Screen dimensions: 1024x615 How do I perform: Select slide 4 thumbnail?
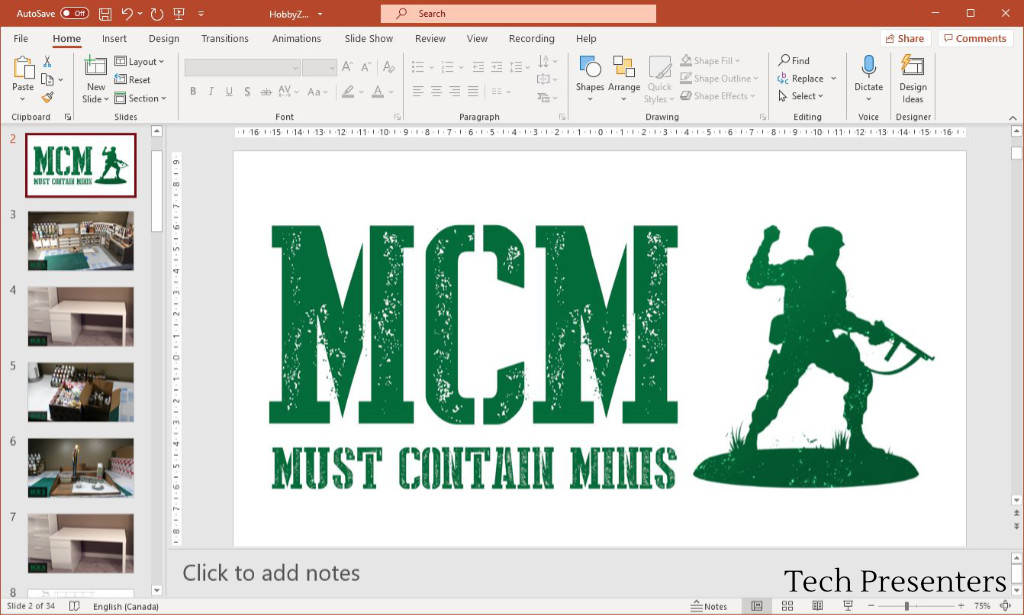(80, 317)
